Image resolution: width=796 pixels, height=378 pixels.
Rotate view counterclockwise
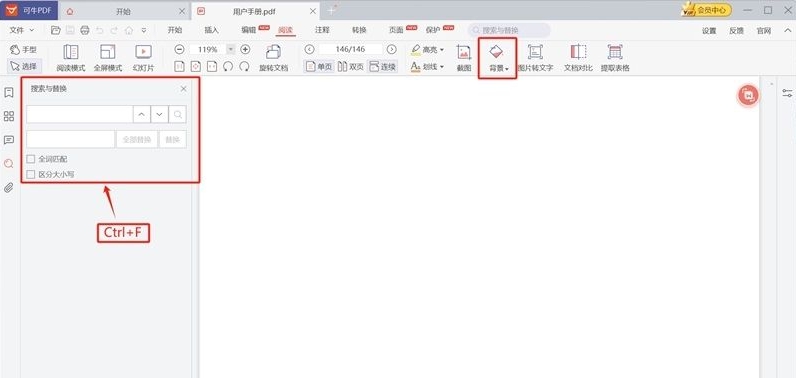(x=228, y=66)
